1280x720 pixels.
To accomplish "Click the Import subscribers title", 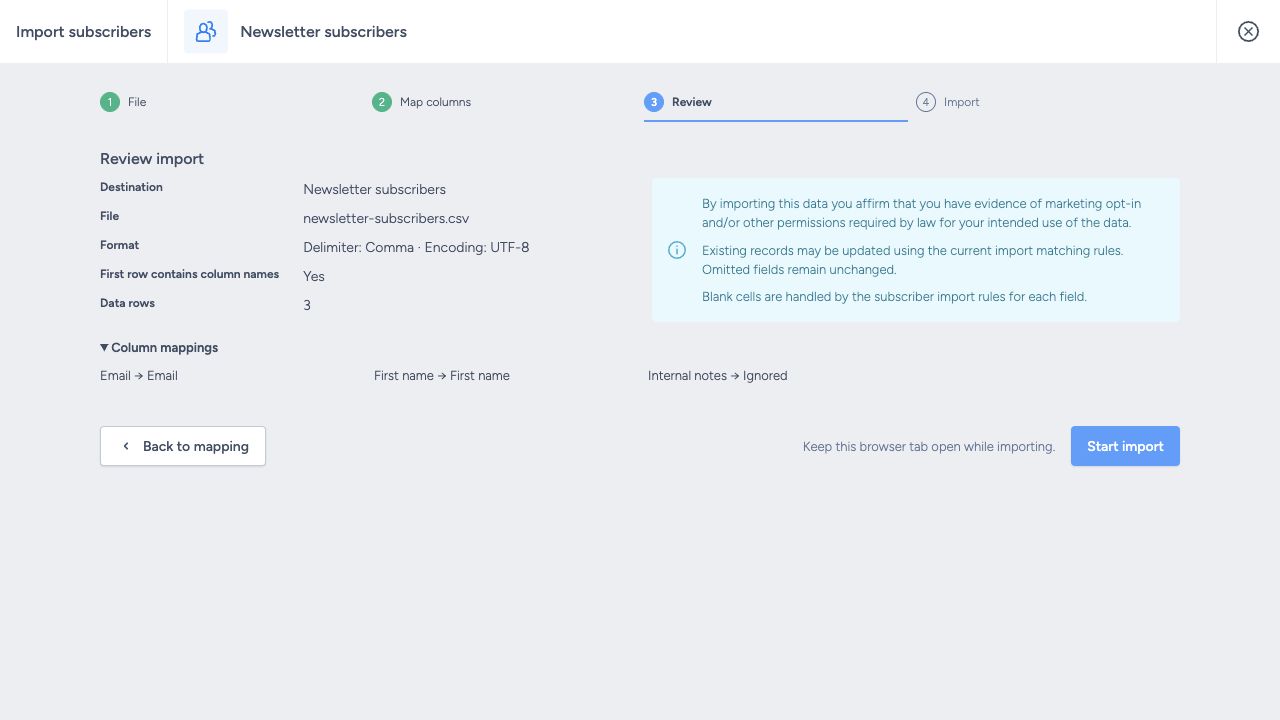I will point(84,32).
